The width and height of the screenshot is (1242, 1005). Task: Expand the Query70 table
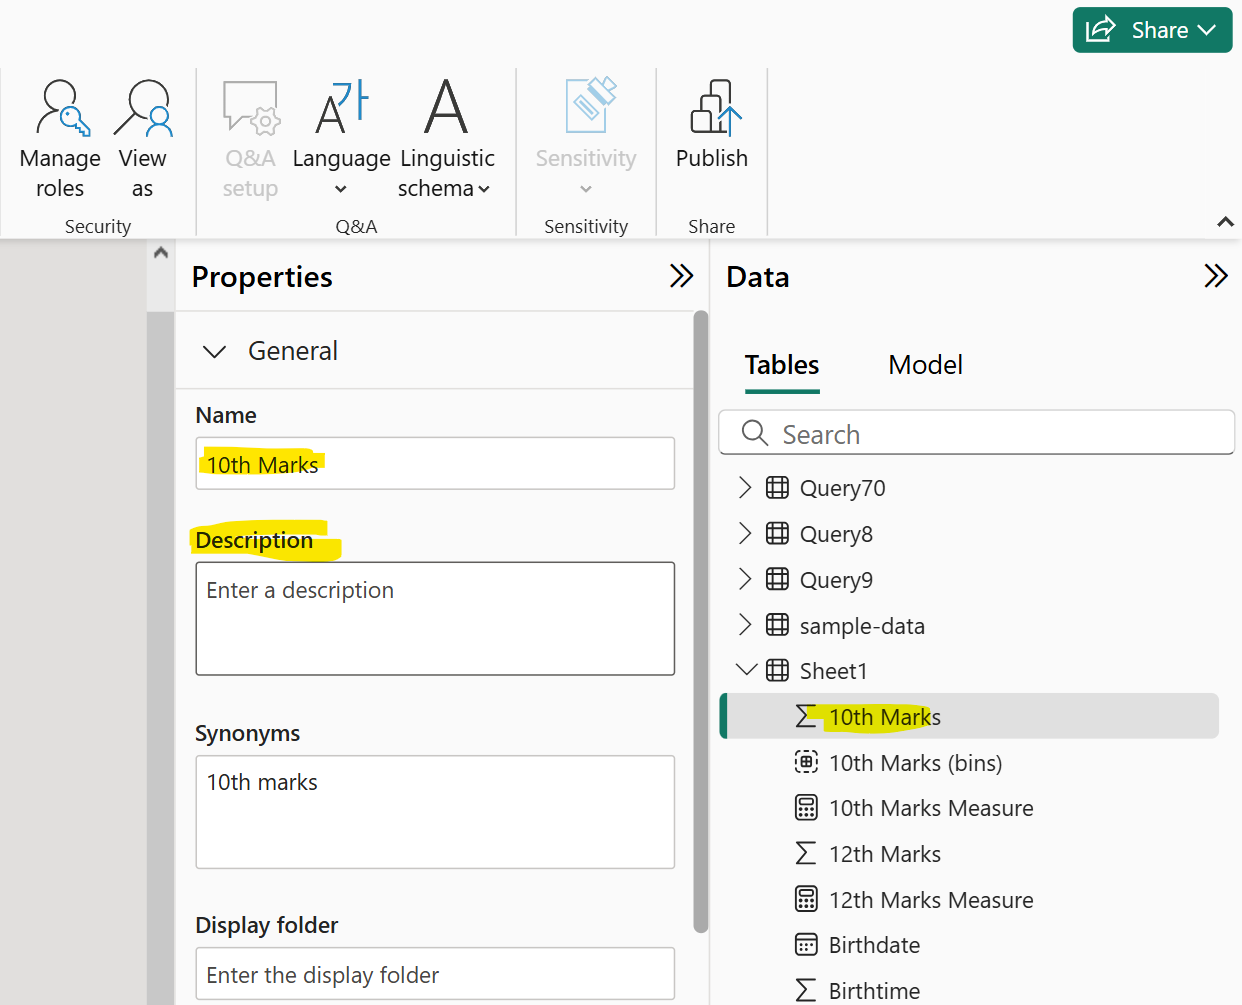coord(746,487)
